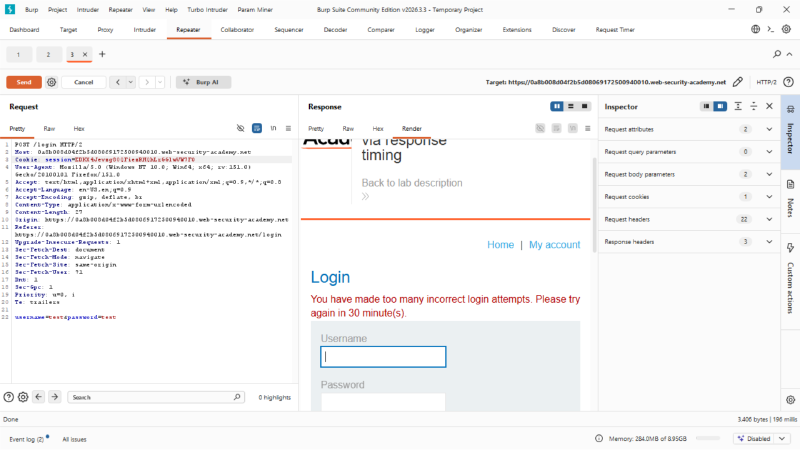Open search help question icon under Request

[9, 397]
